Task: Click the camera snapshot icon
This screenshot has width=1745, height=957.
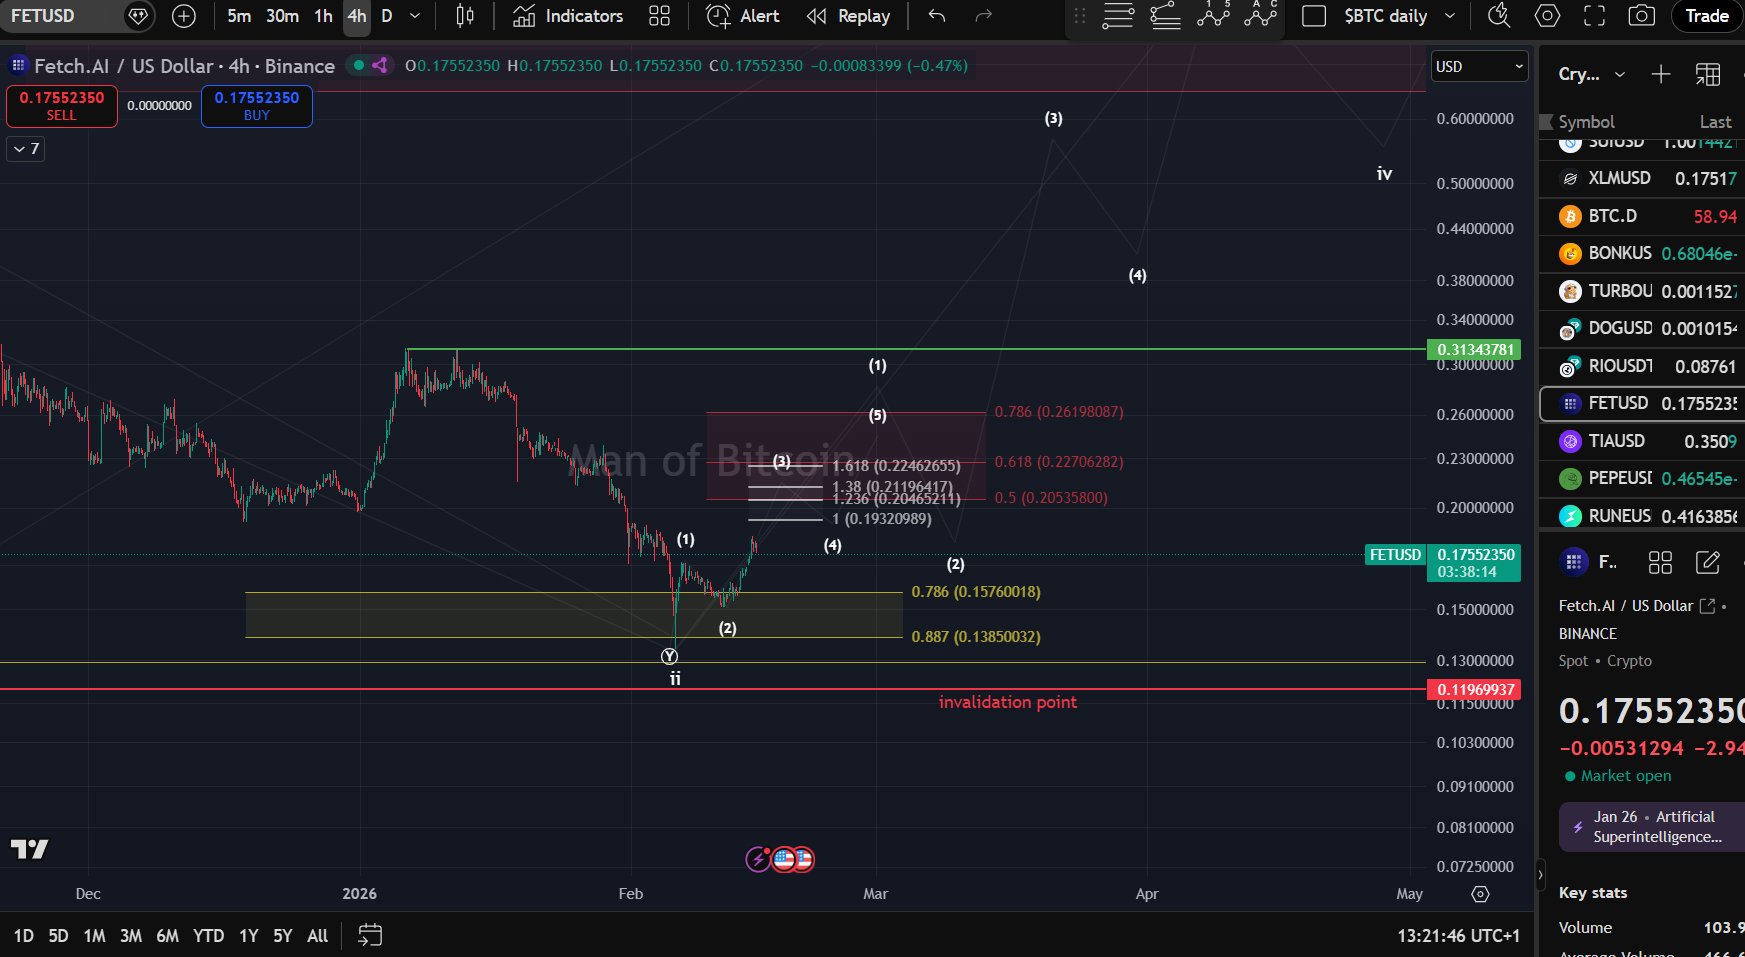Action: coord(1641,16)
